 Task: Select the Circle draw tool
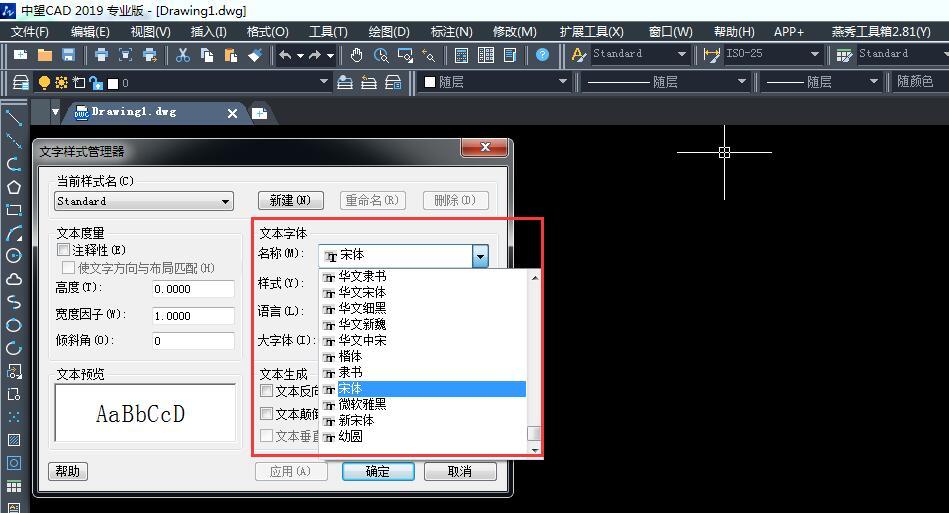click(x=13, y=256)
